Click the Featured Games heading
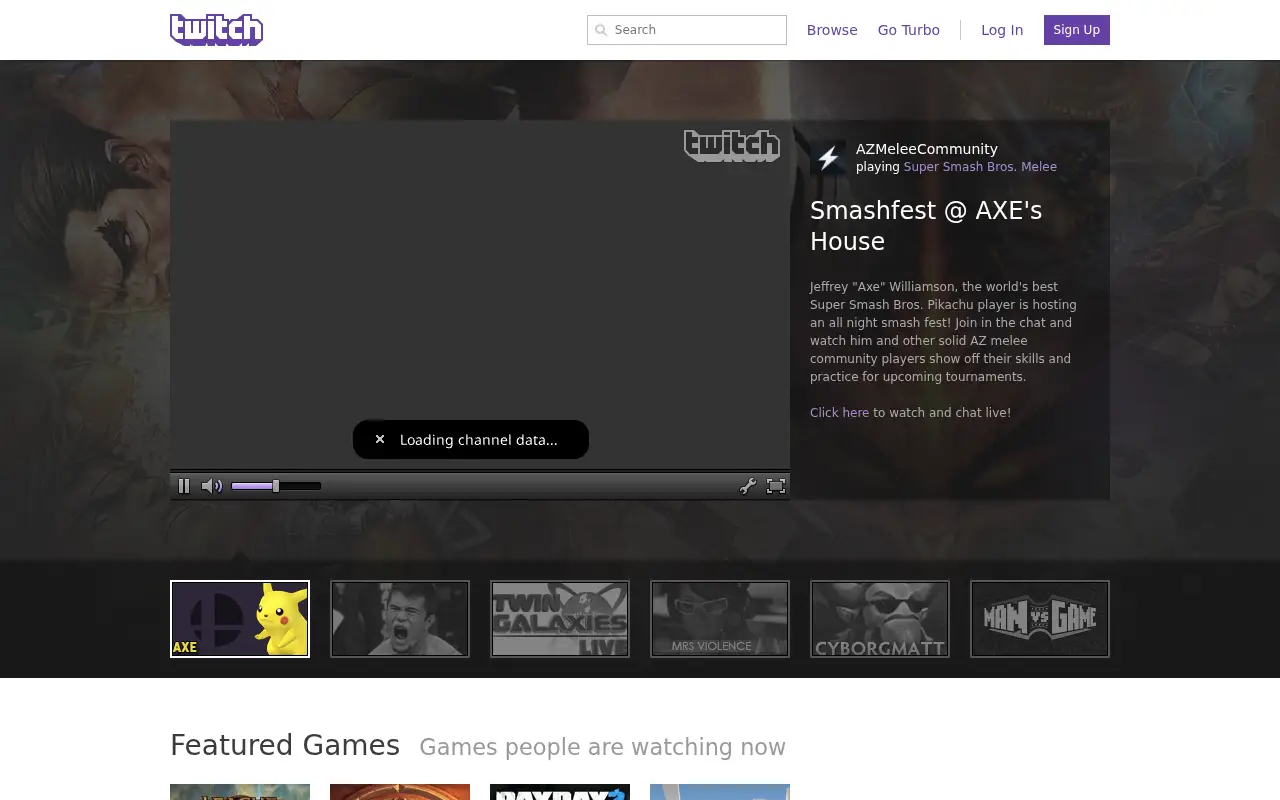This screenshot has height=800, width=1280. [x=285, y=746]
